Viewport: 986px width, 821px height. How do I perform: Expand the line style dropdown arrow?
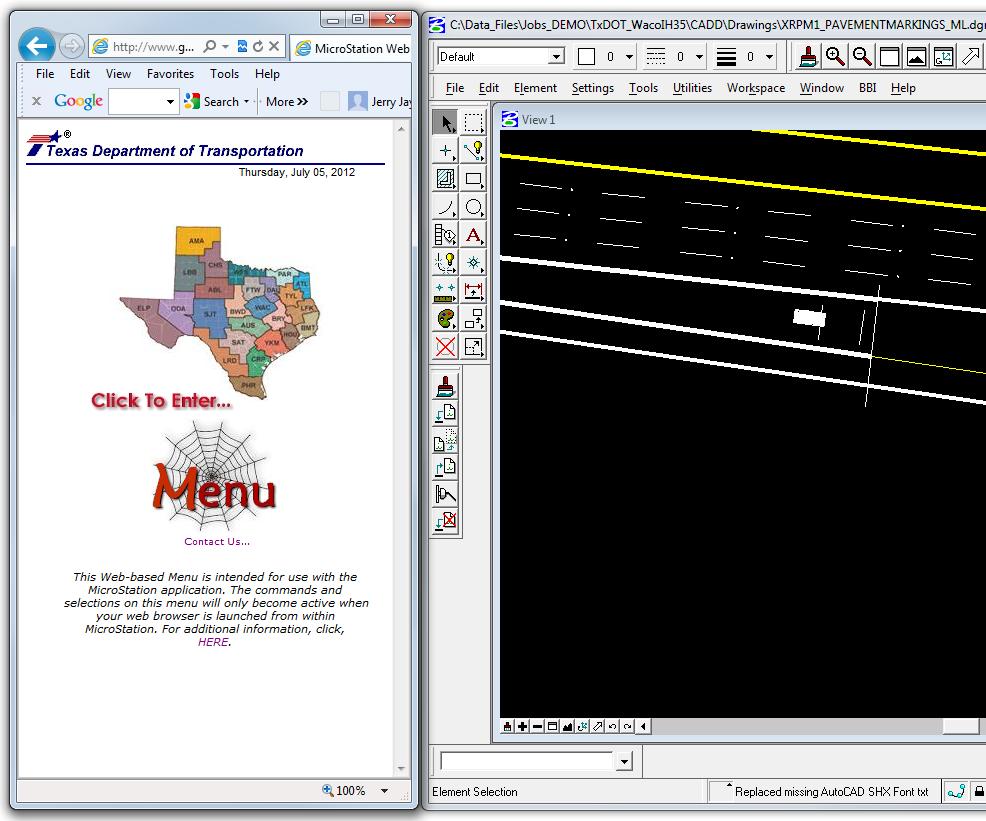[699, 57]
